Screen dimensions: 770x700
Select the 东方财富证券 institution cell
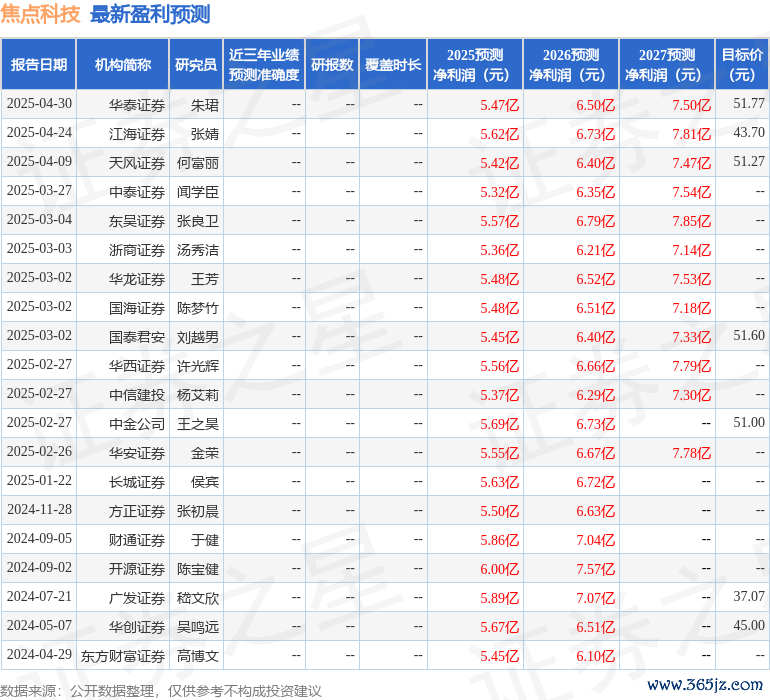[123, 656]
